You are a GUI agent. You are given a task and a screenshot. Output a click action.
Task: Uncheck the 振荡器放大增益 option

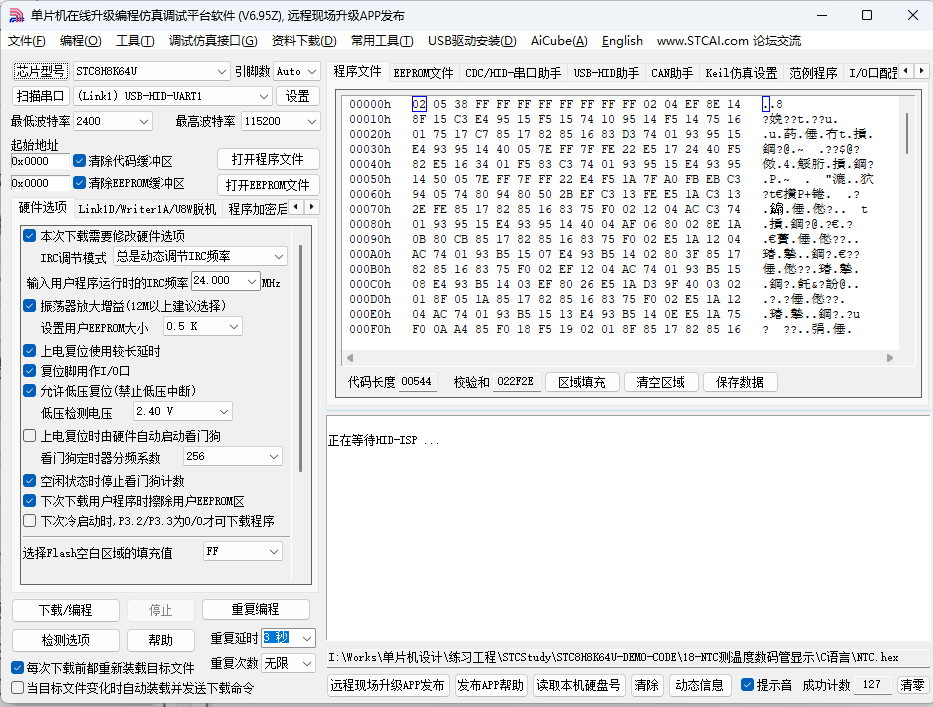(29, 307)
